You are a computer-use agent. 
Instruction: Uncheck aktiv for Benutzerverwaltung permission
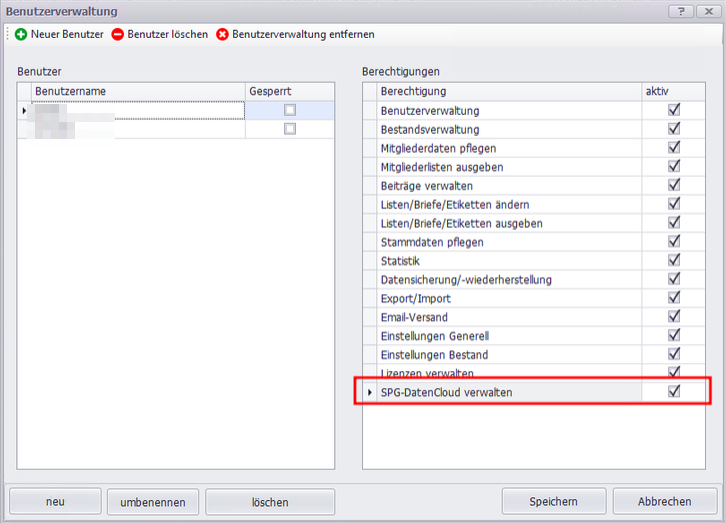[674, 110]
